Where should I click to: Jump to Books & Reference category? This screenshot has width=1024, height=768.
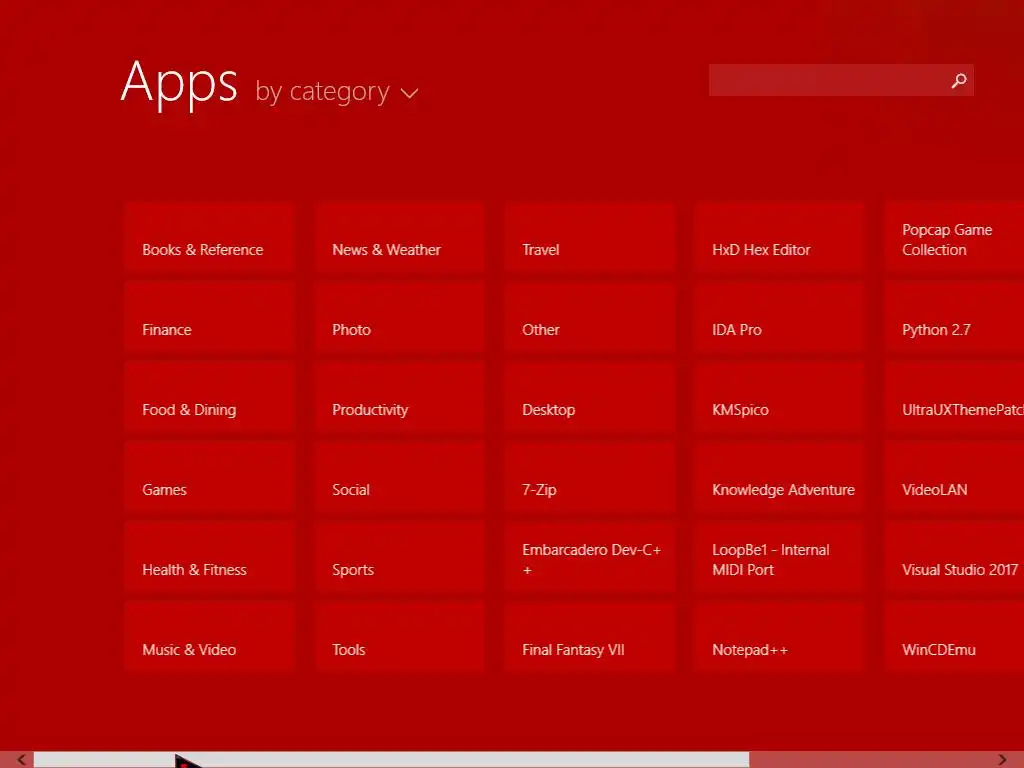tap(209, 237)
